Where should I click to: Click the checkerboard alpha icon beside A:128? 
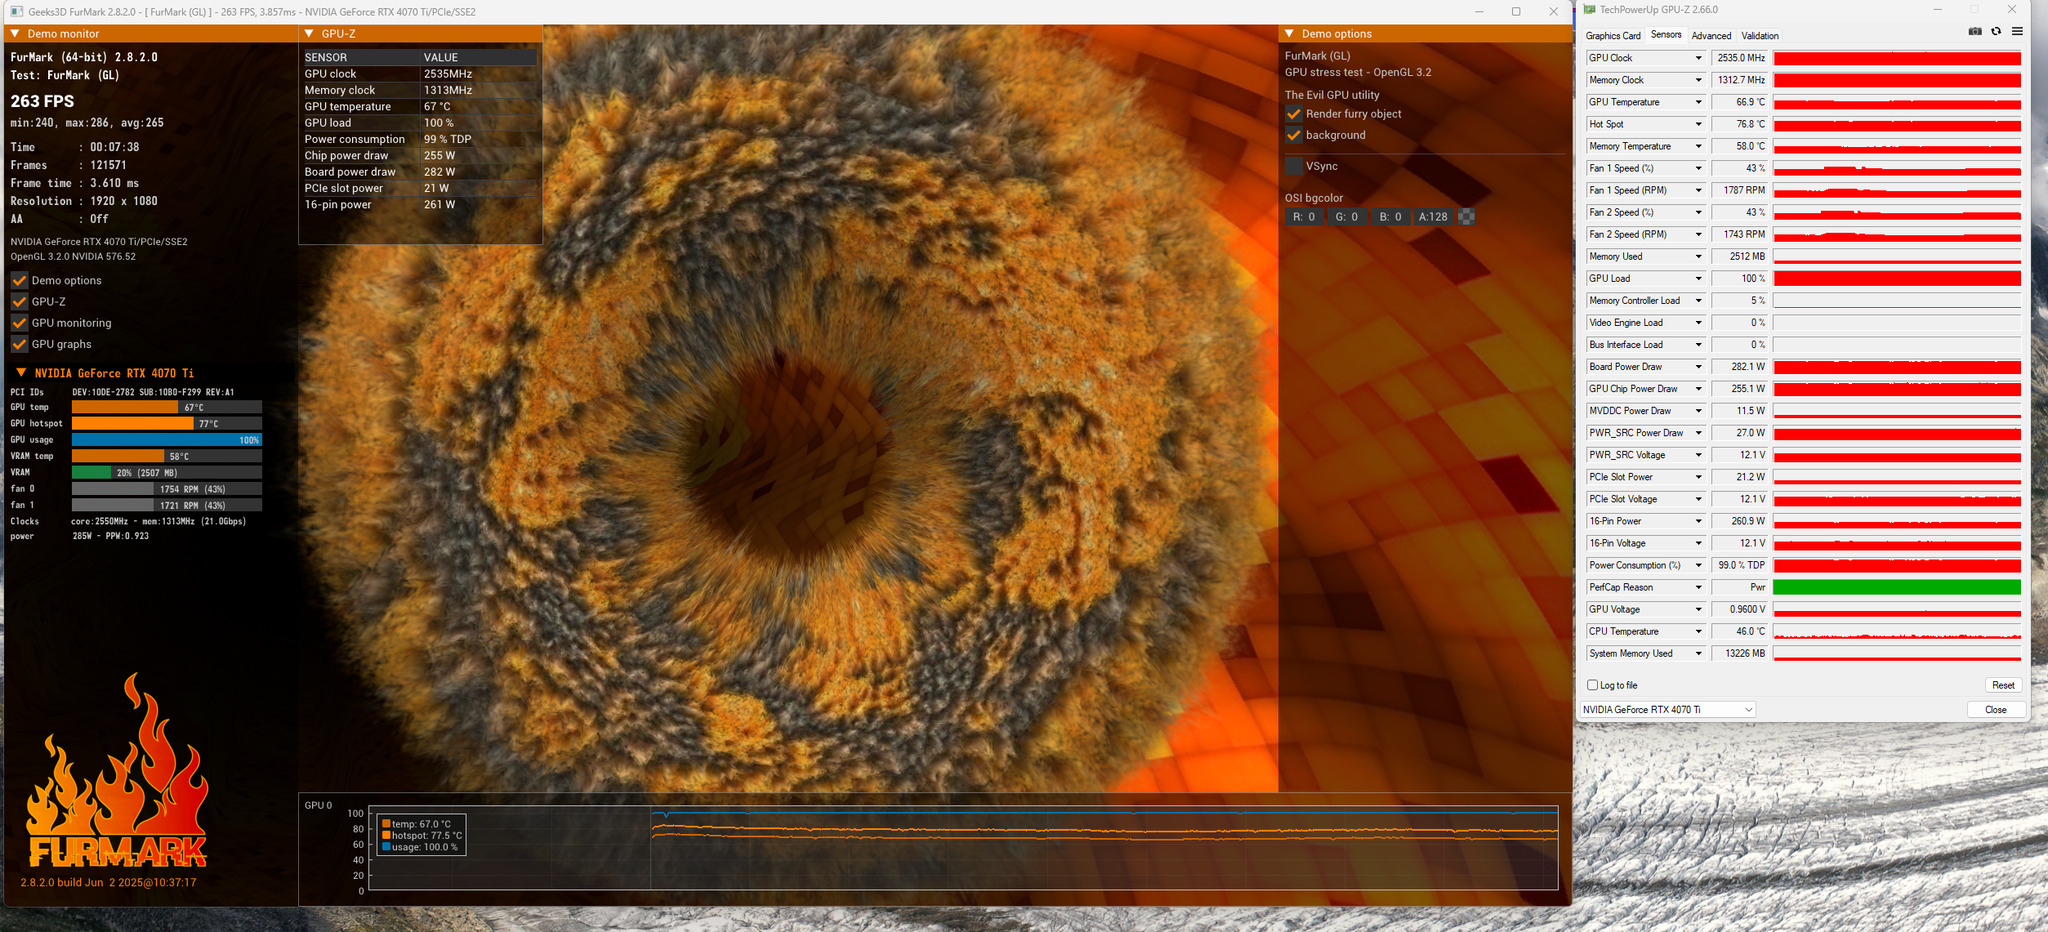point(1466,217)
